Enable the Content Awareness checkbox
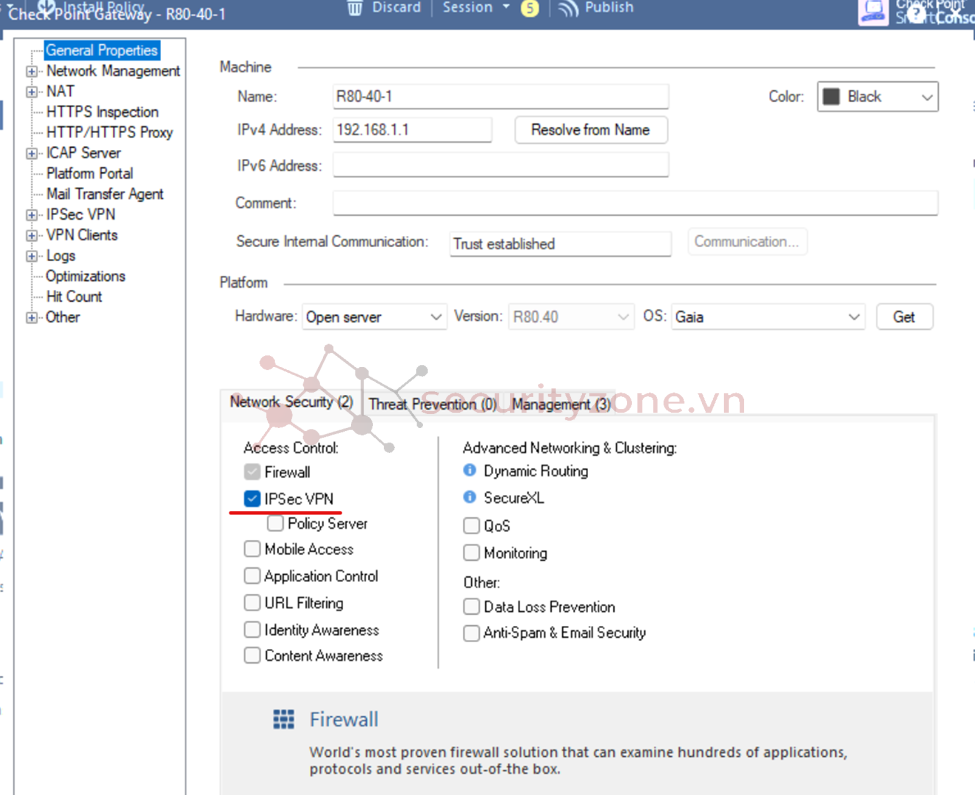 (x=252, y=655)
